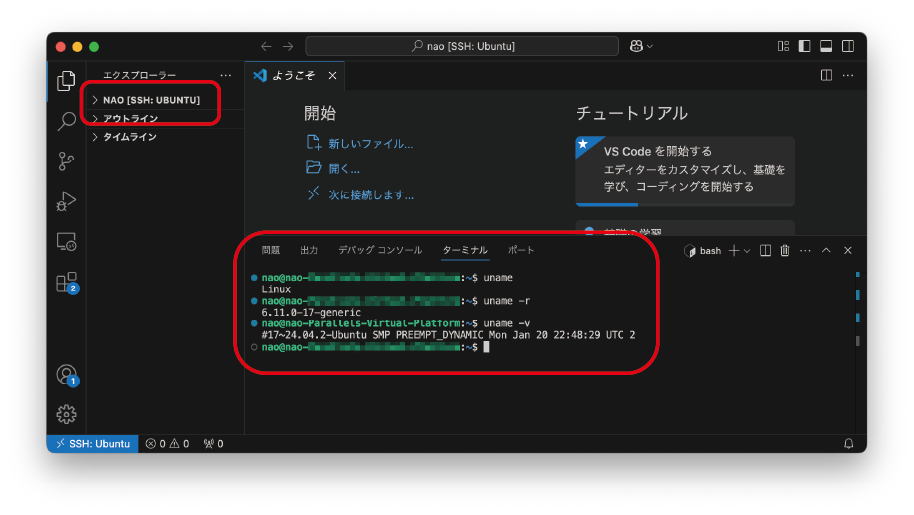Open the new terminal profile dropdown arrow
Screen dimensions: 914x515
747,251
